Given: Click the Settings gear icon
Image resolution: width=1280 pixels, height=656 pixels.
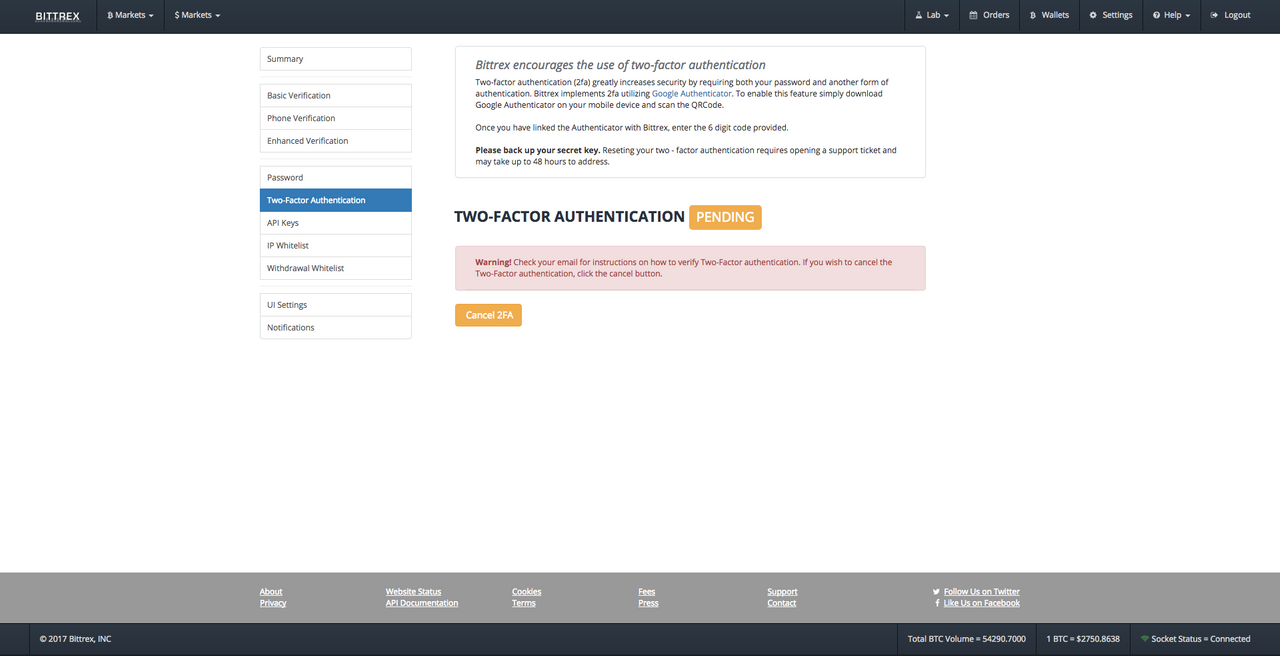Looking at the screenshot, I should (1093, 16).
